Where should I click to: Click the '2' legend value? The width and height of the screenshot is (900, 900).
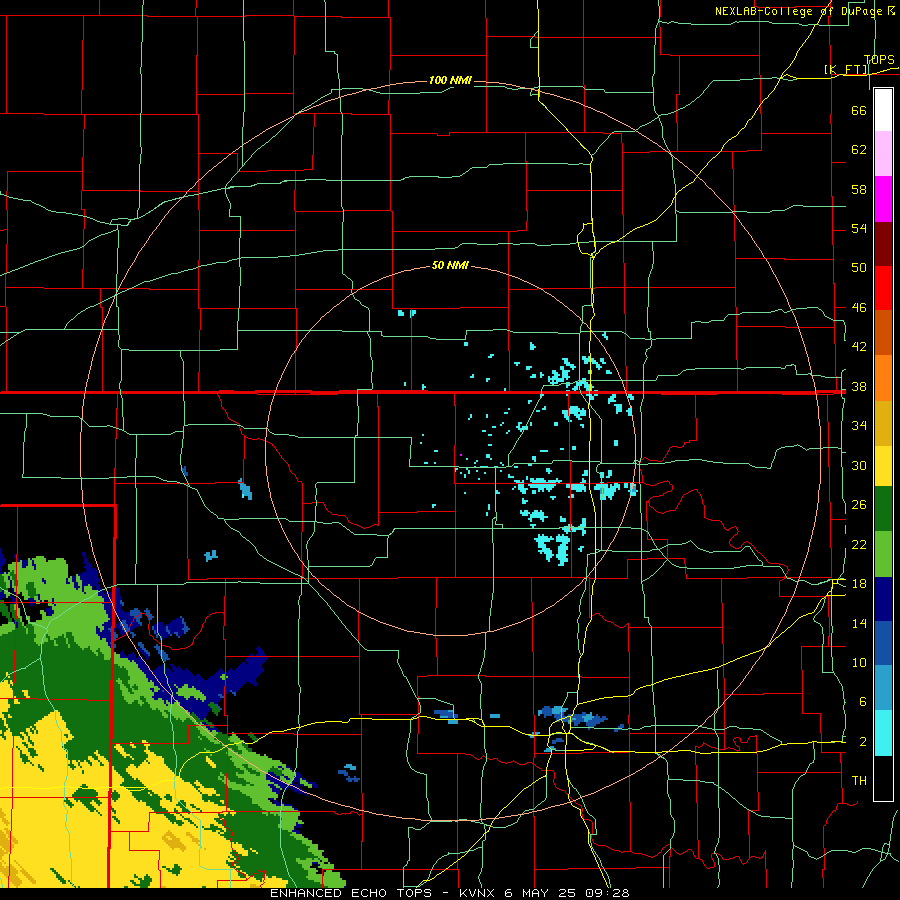pos(863,742)
